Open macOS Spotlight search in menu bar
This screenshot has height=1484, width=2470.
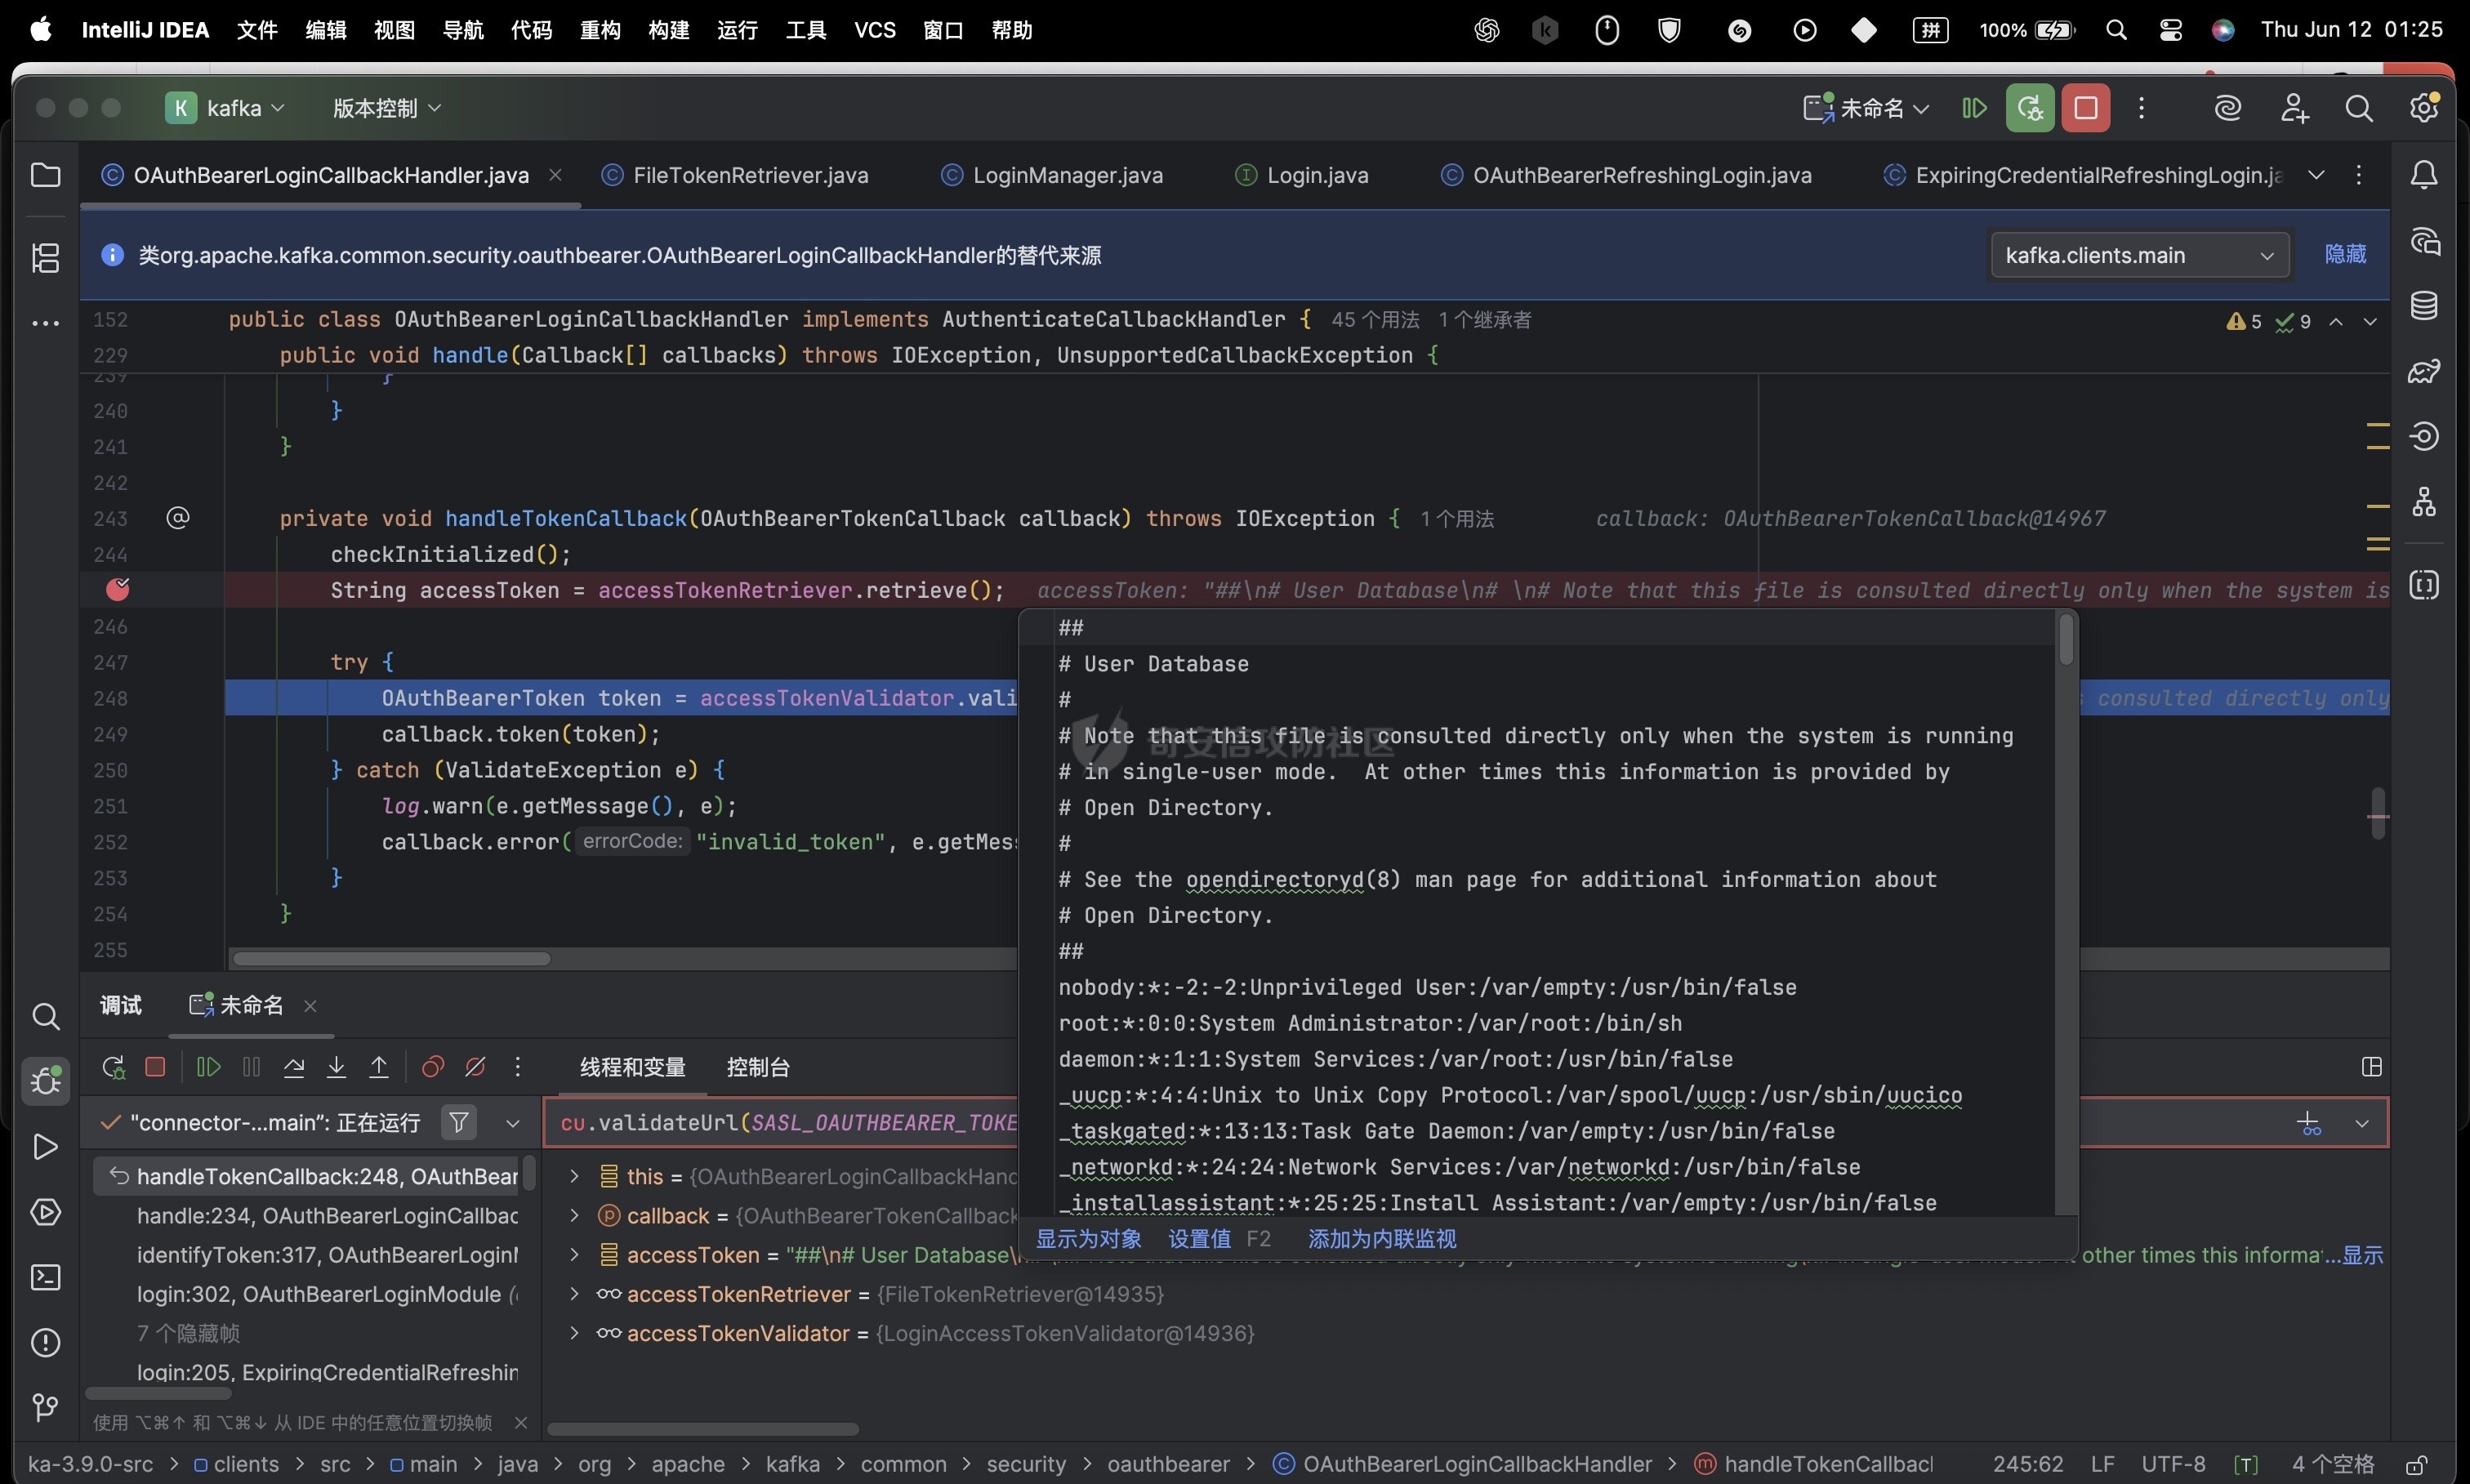point(2116,30)
